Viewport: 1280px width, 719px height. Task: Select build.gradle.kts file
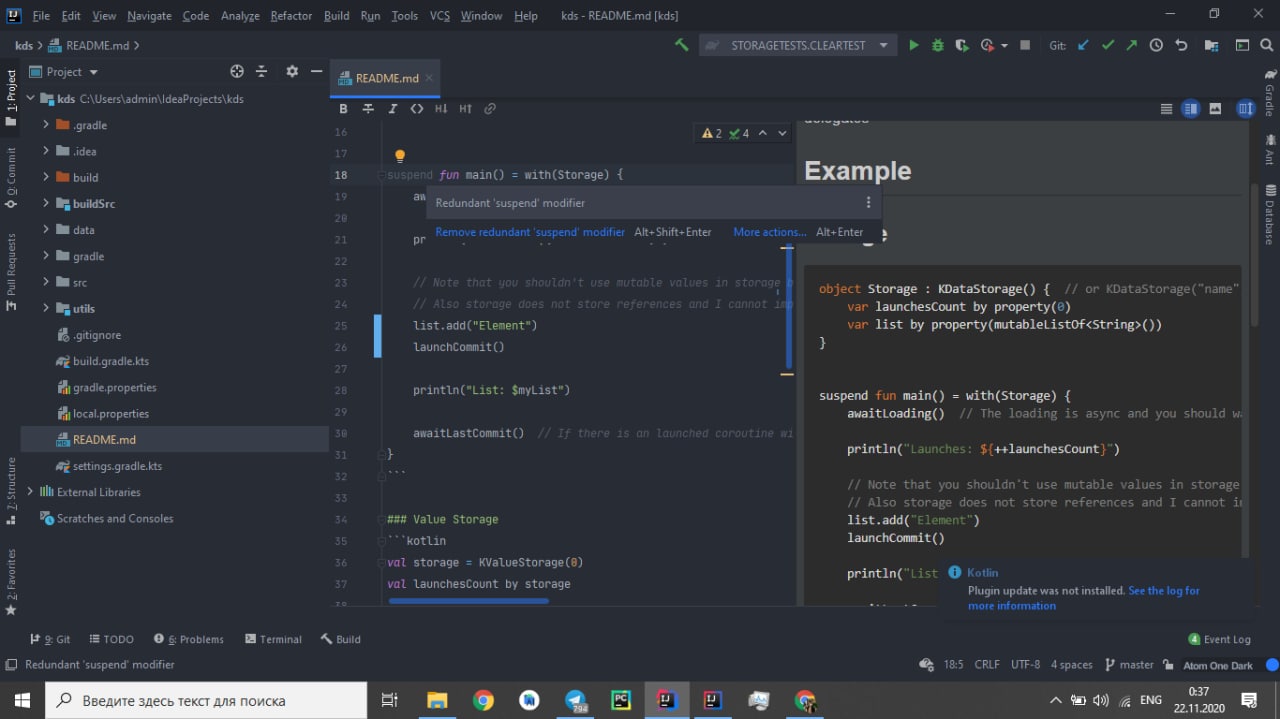pyautogui.click(x=110, y=361)
